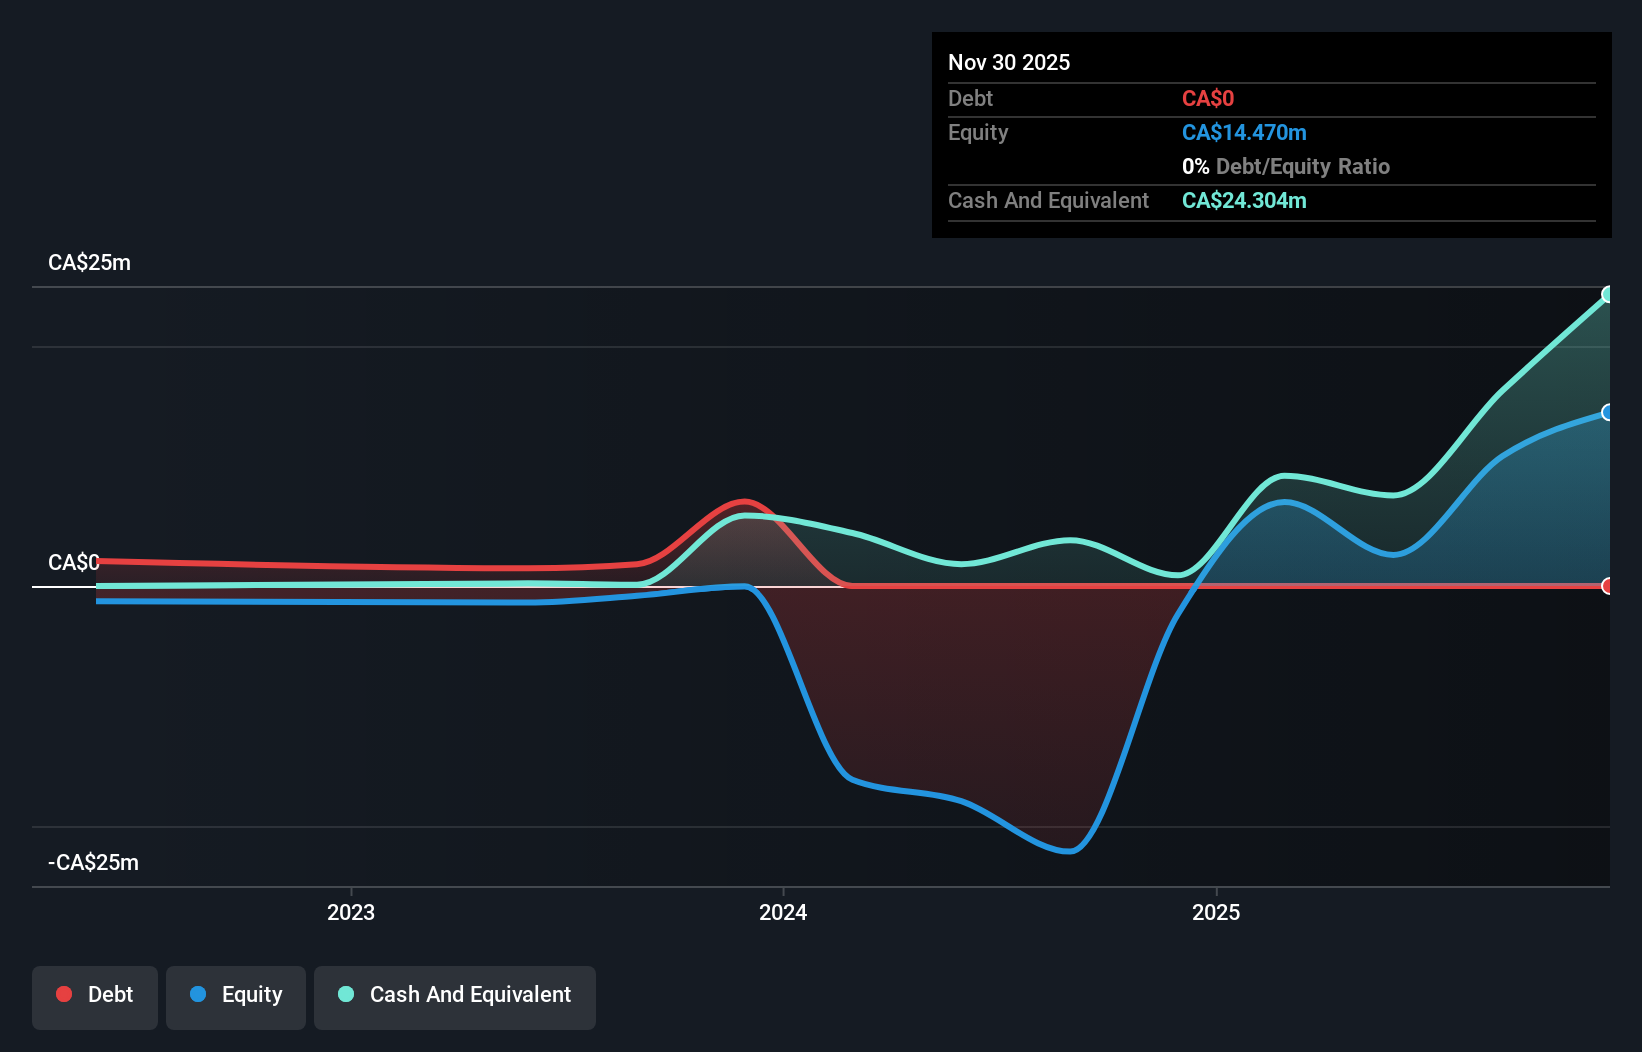This screenshot has height=1052, width=1642.
Task: Click the Nov 30 2025 tooltip date
Action: 1009,62
